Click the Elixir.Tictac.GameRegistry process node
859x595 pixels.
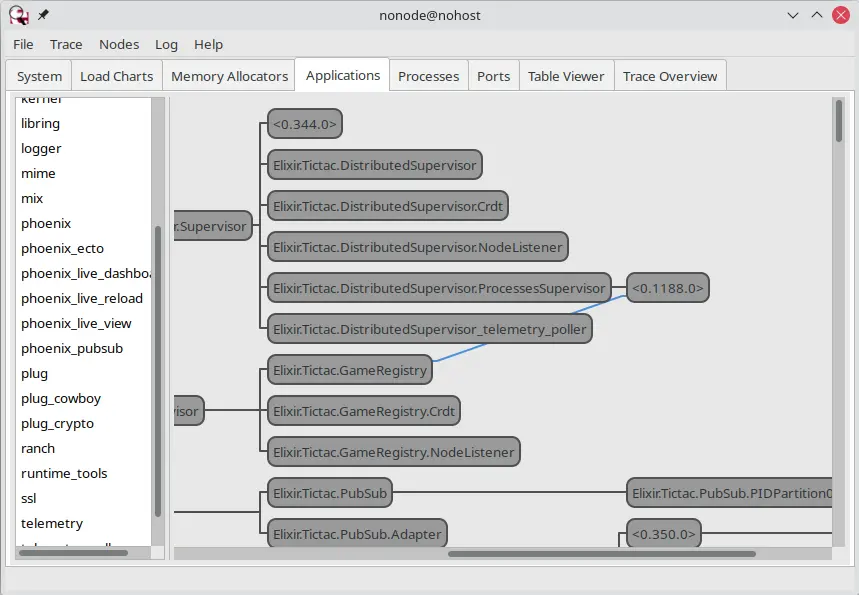click(x=350, y=370)
